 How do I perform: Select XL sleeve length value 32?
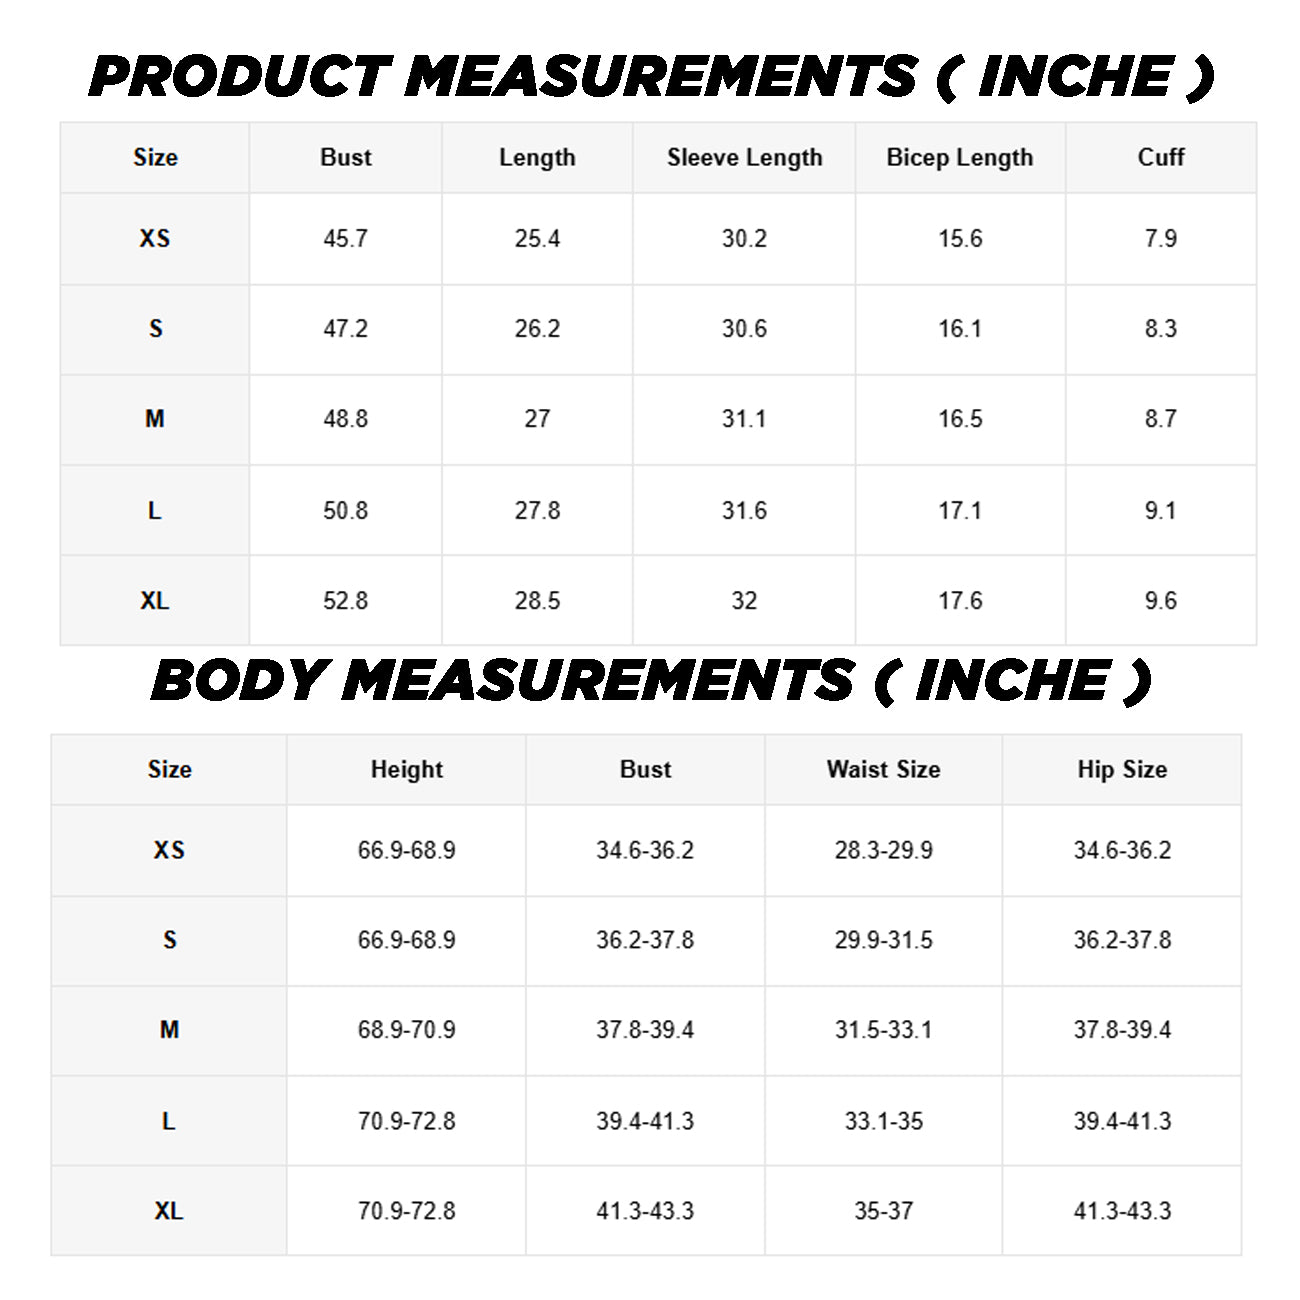744,601
